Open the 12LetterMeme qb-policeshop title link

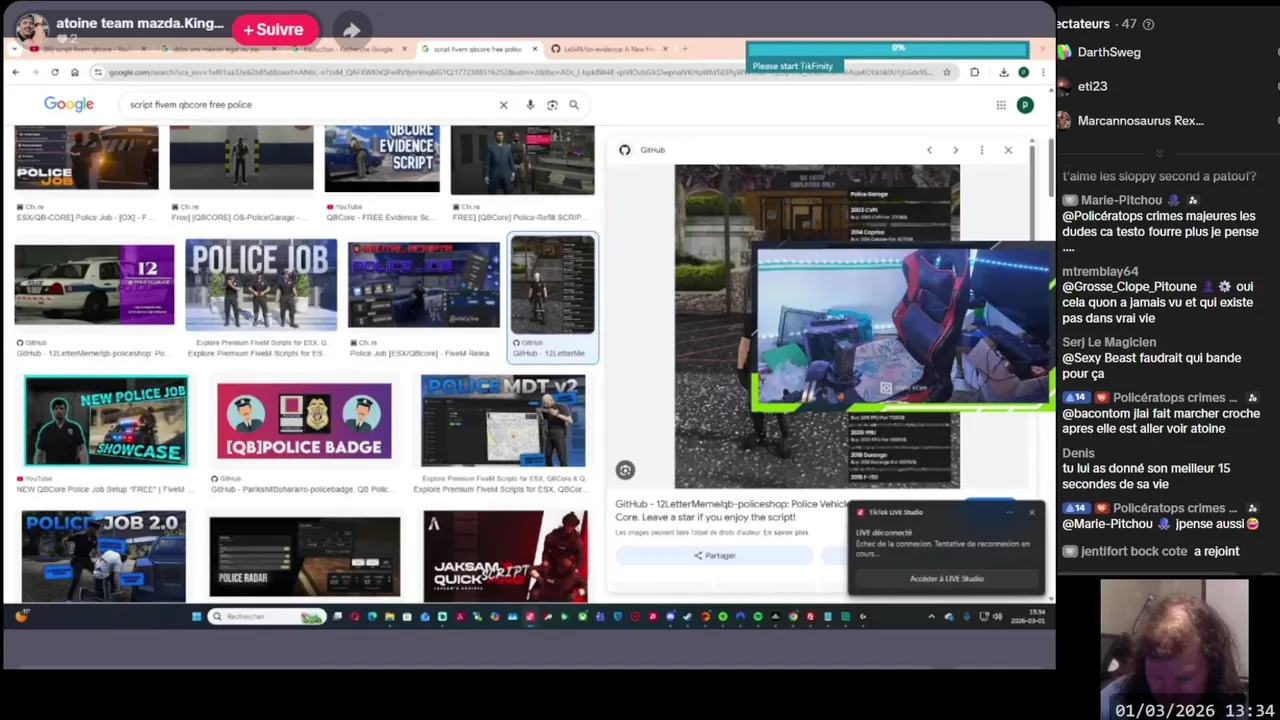[x=729, y=510]
